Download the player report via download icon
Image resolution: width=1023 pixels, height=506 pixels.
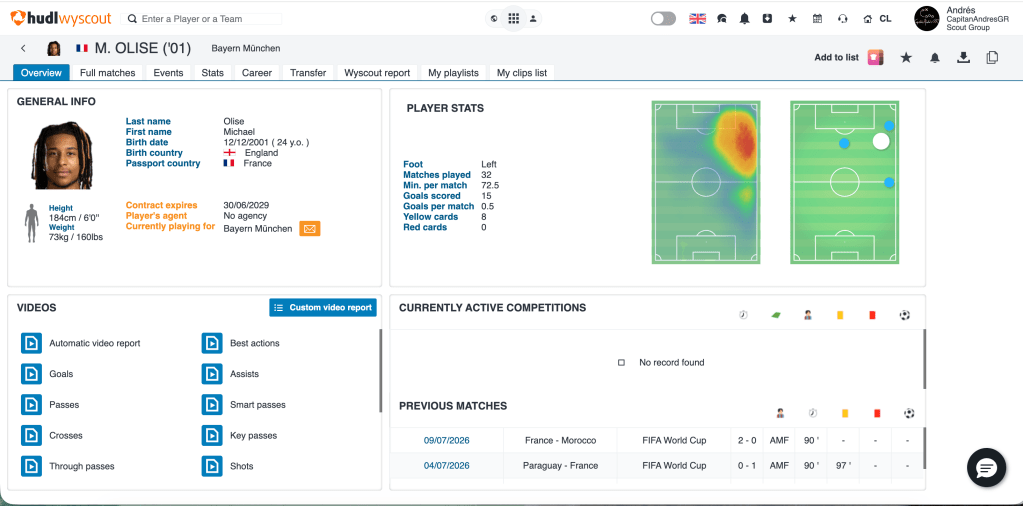[963, 57]
